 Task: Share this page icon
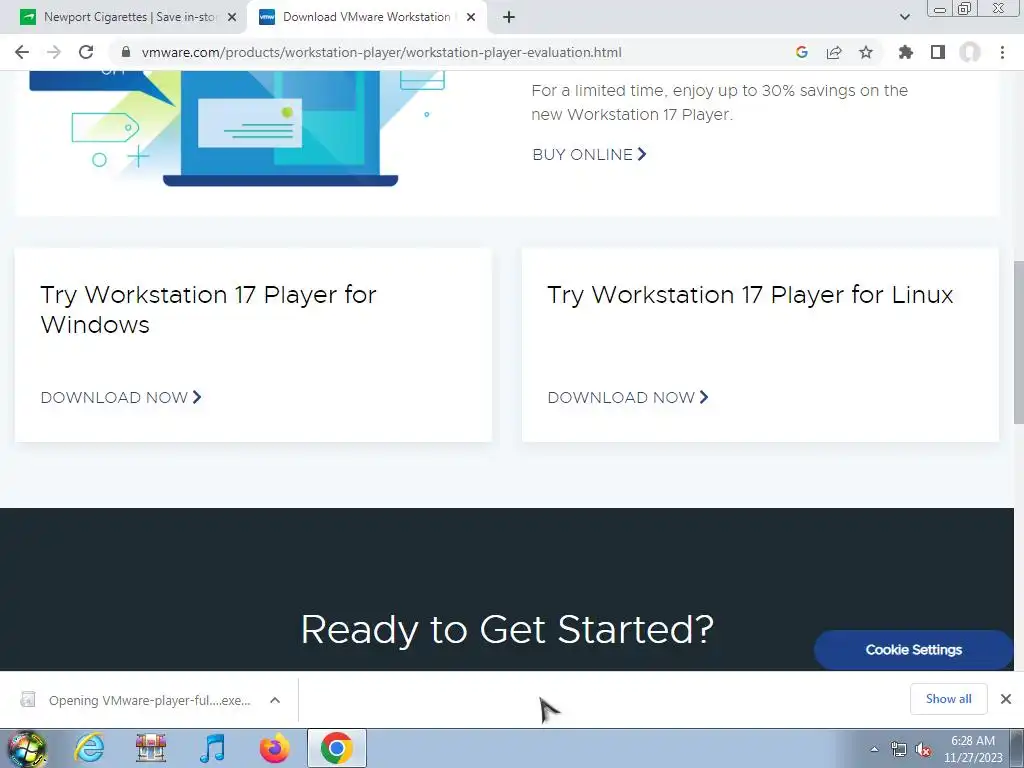point(834,52)
